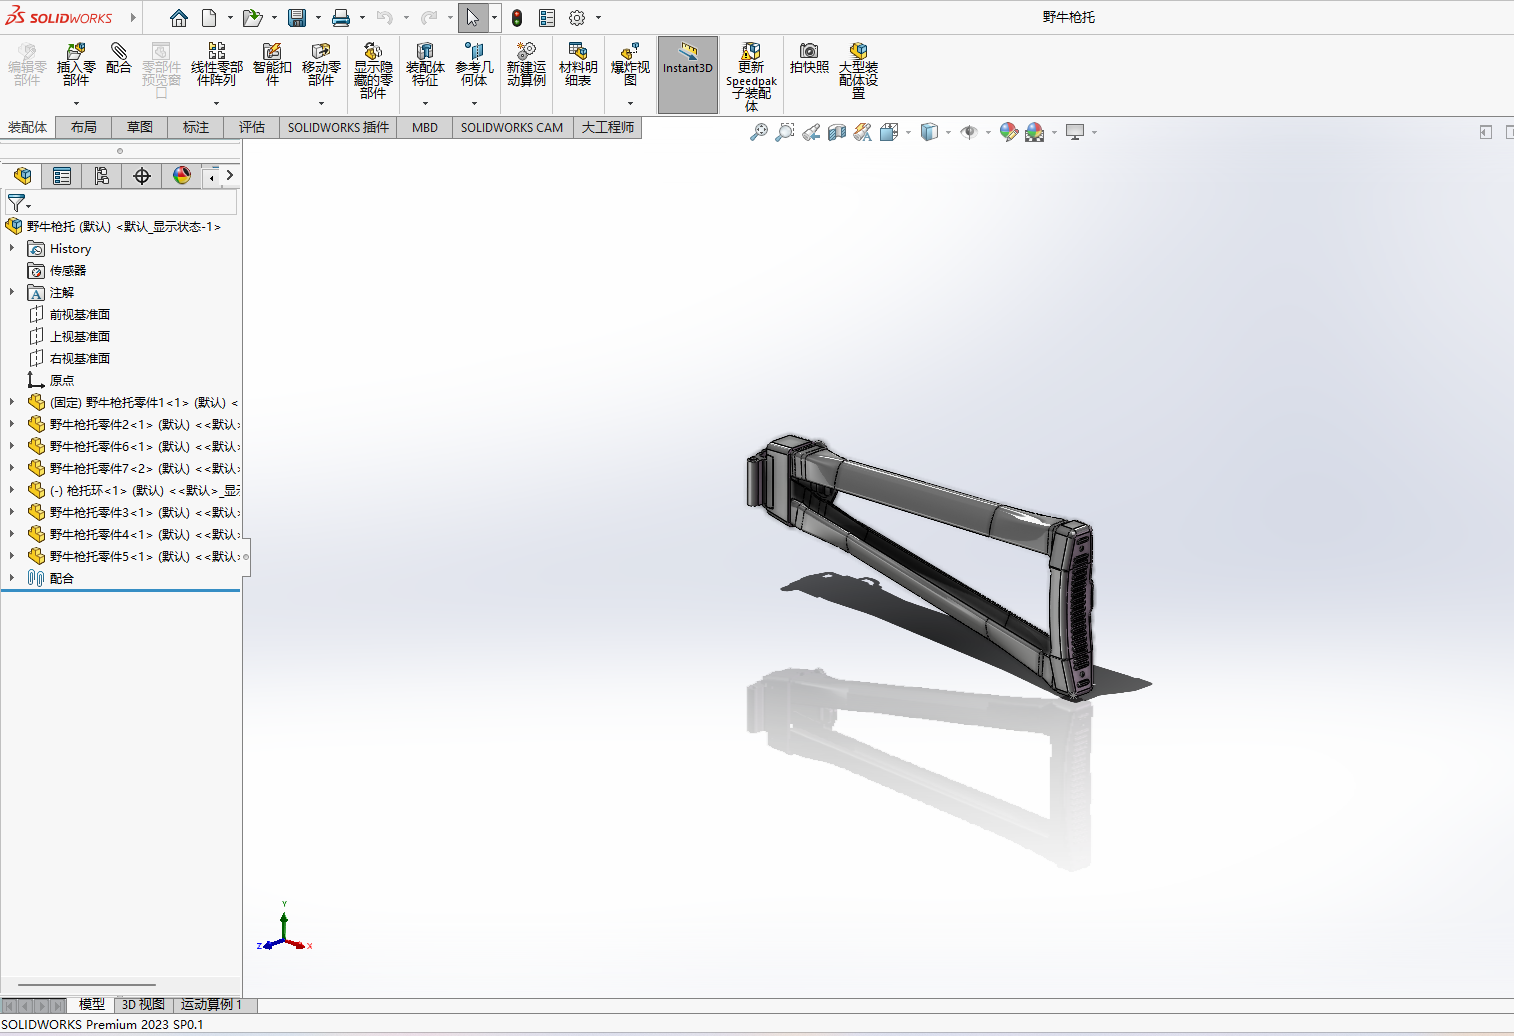Click the Previous View icon
This screenshot has width=1514, height=1036.
(811, 132)
